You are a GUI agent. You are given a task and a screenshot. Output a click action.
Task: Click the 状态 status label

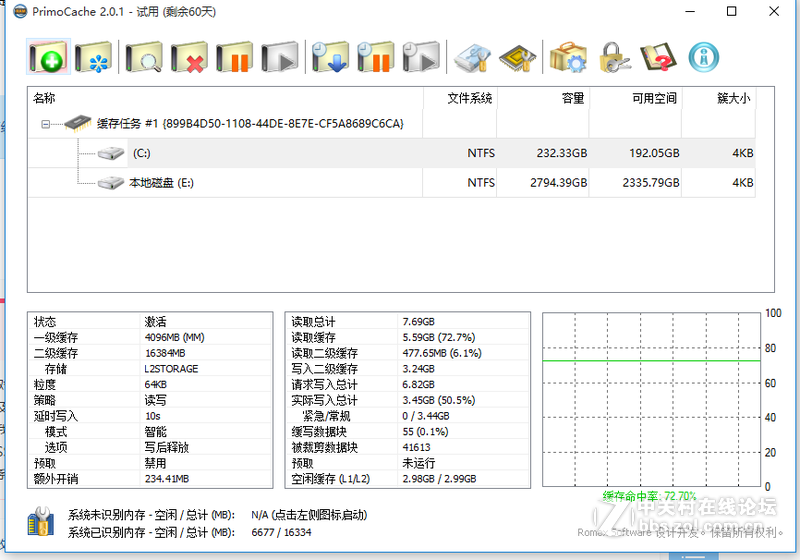coord(45,321)
